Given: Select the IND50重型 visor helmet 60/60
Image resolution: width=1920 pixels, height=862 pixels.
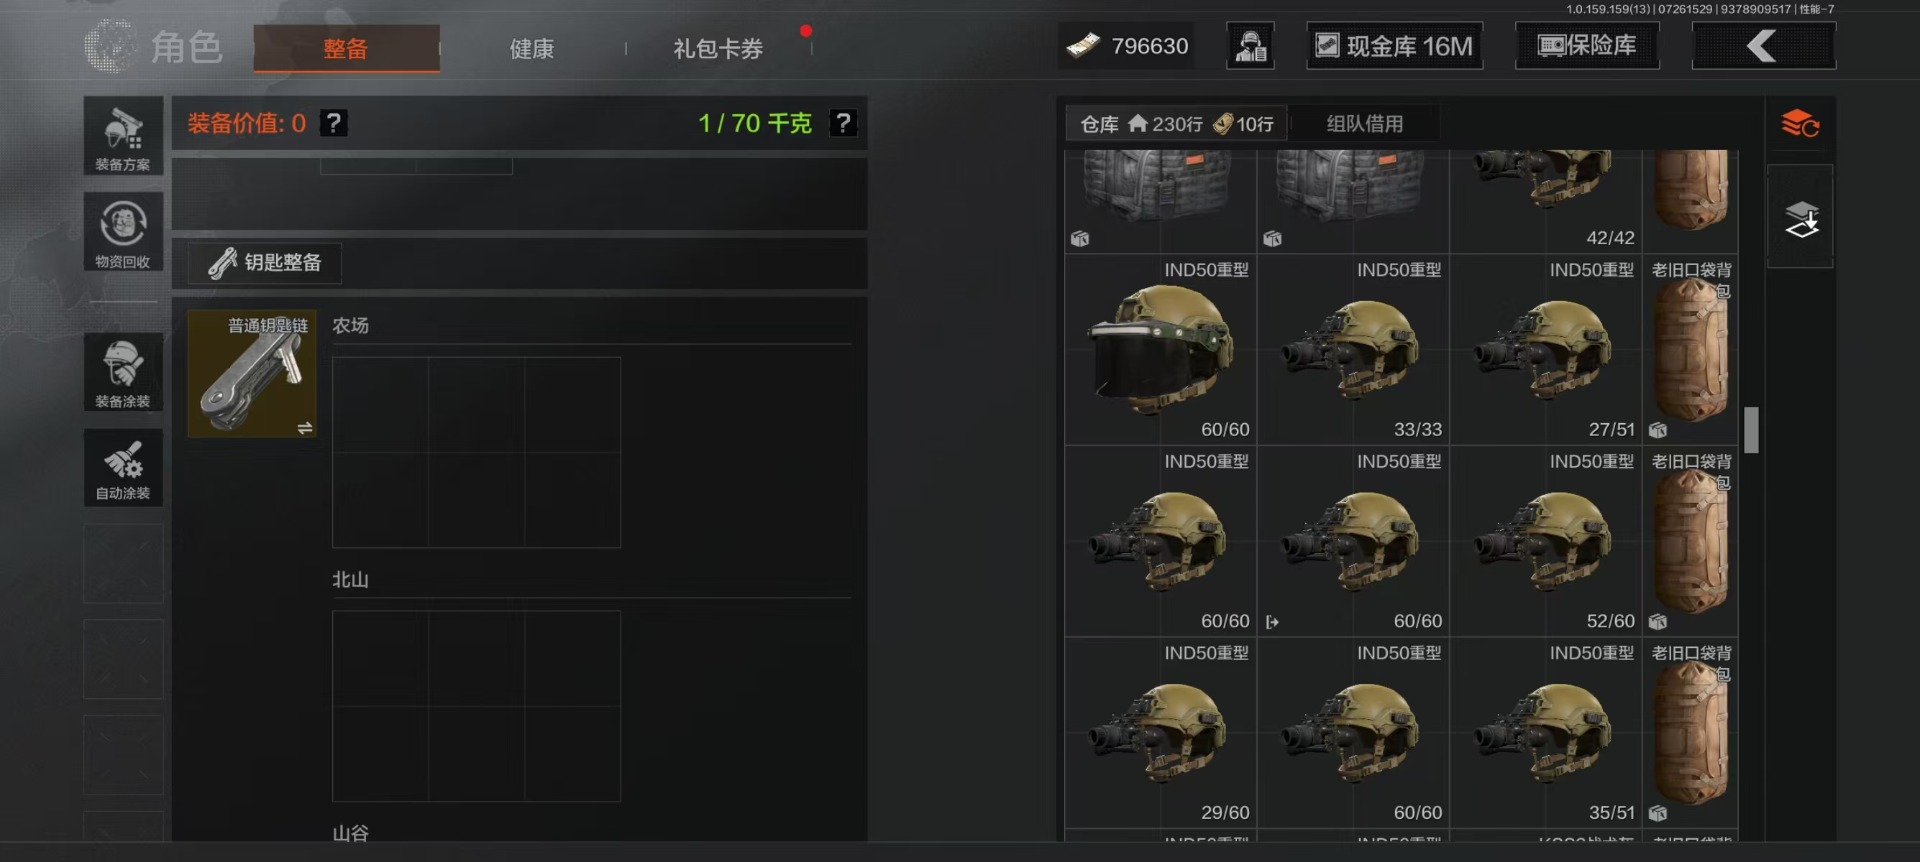Looking at the screenshot, I should [x=1160, y=350].
